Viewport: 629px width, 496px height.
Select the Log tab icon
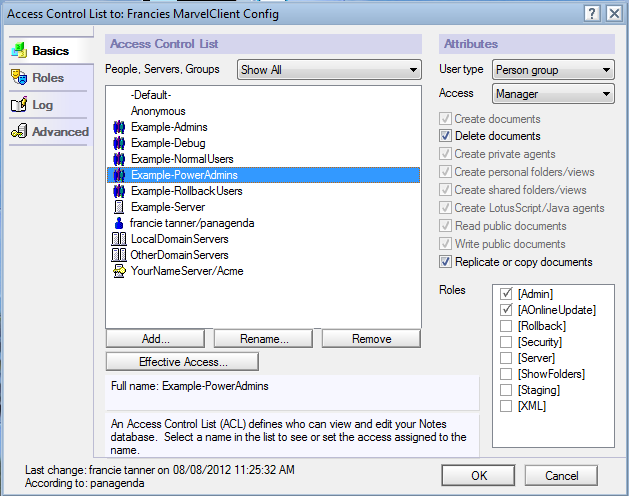click(19, 104)
